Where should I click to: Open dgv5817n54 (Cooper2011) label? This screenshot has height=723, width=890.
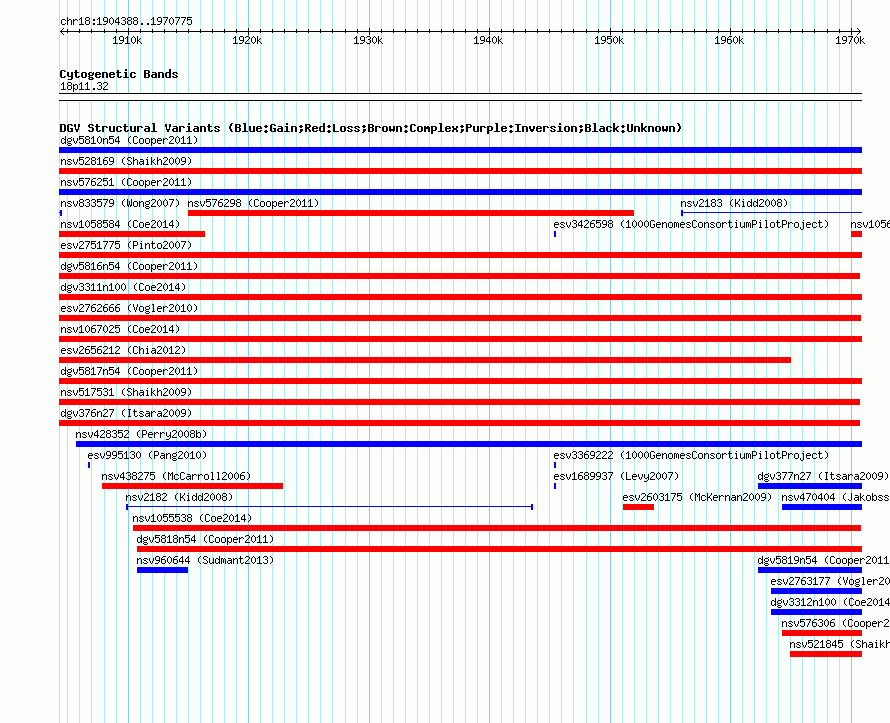129,371
